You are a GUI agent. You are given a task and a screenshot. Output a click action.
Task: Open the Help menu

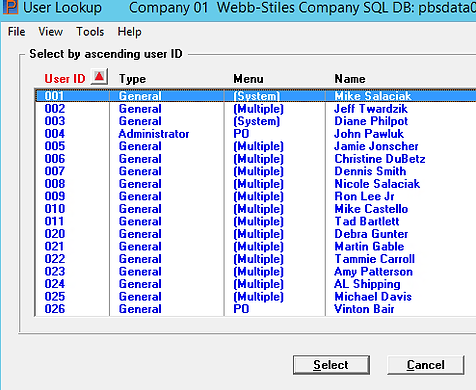click(129, 32)
